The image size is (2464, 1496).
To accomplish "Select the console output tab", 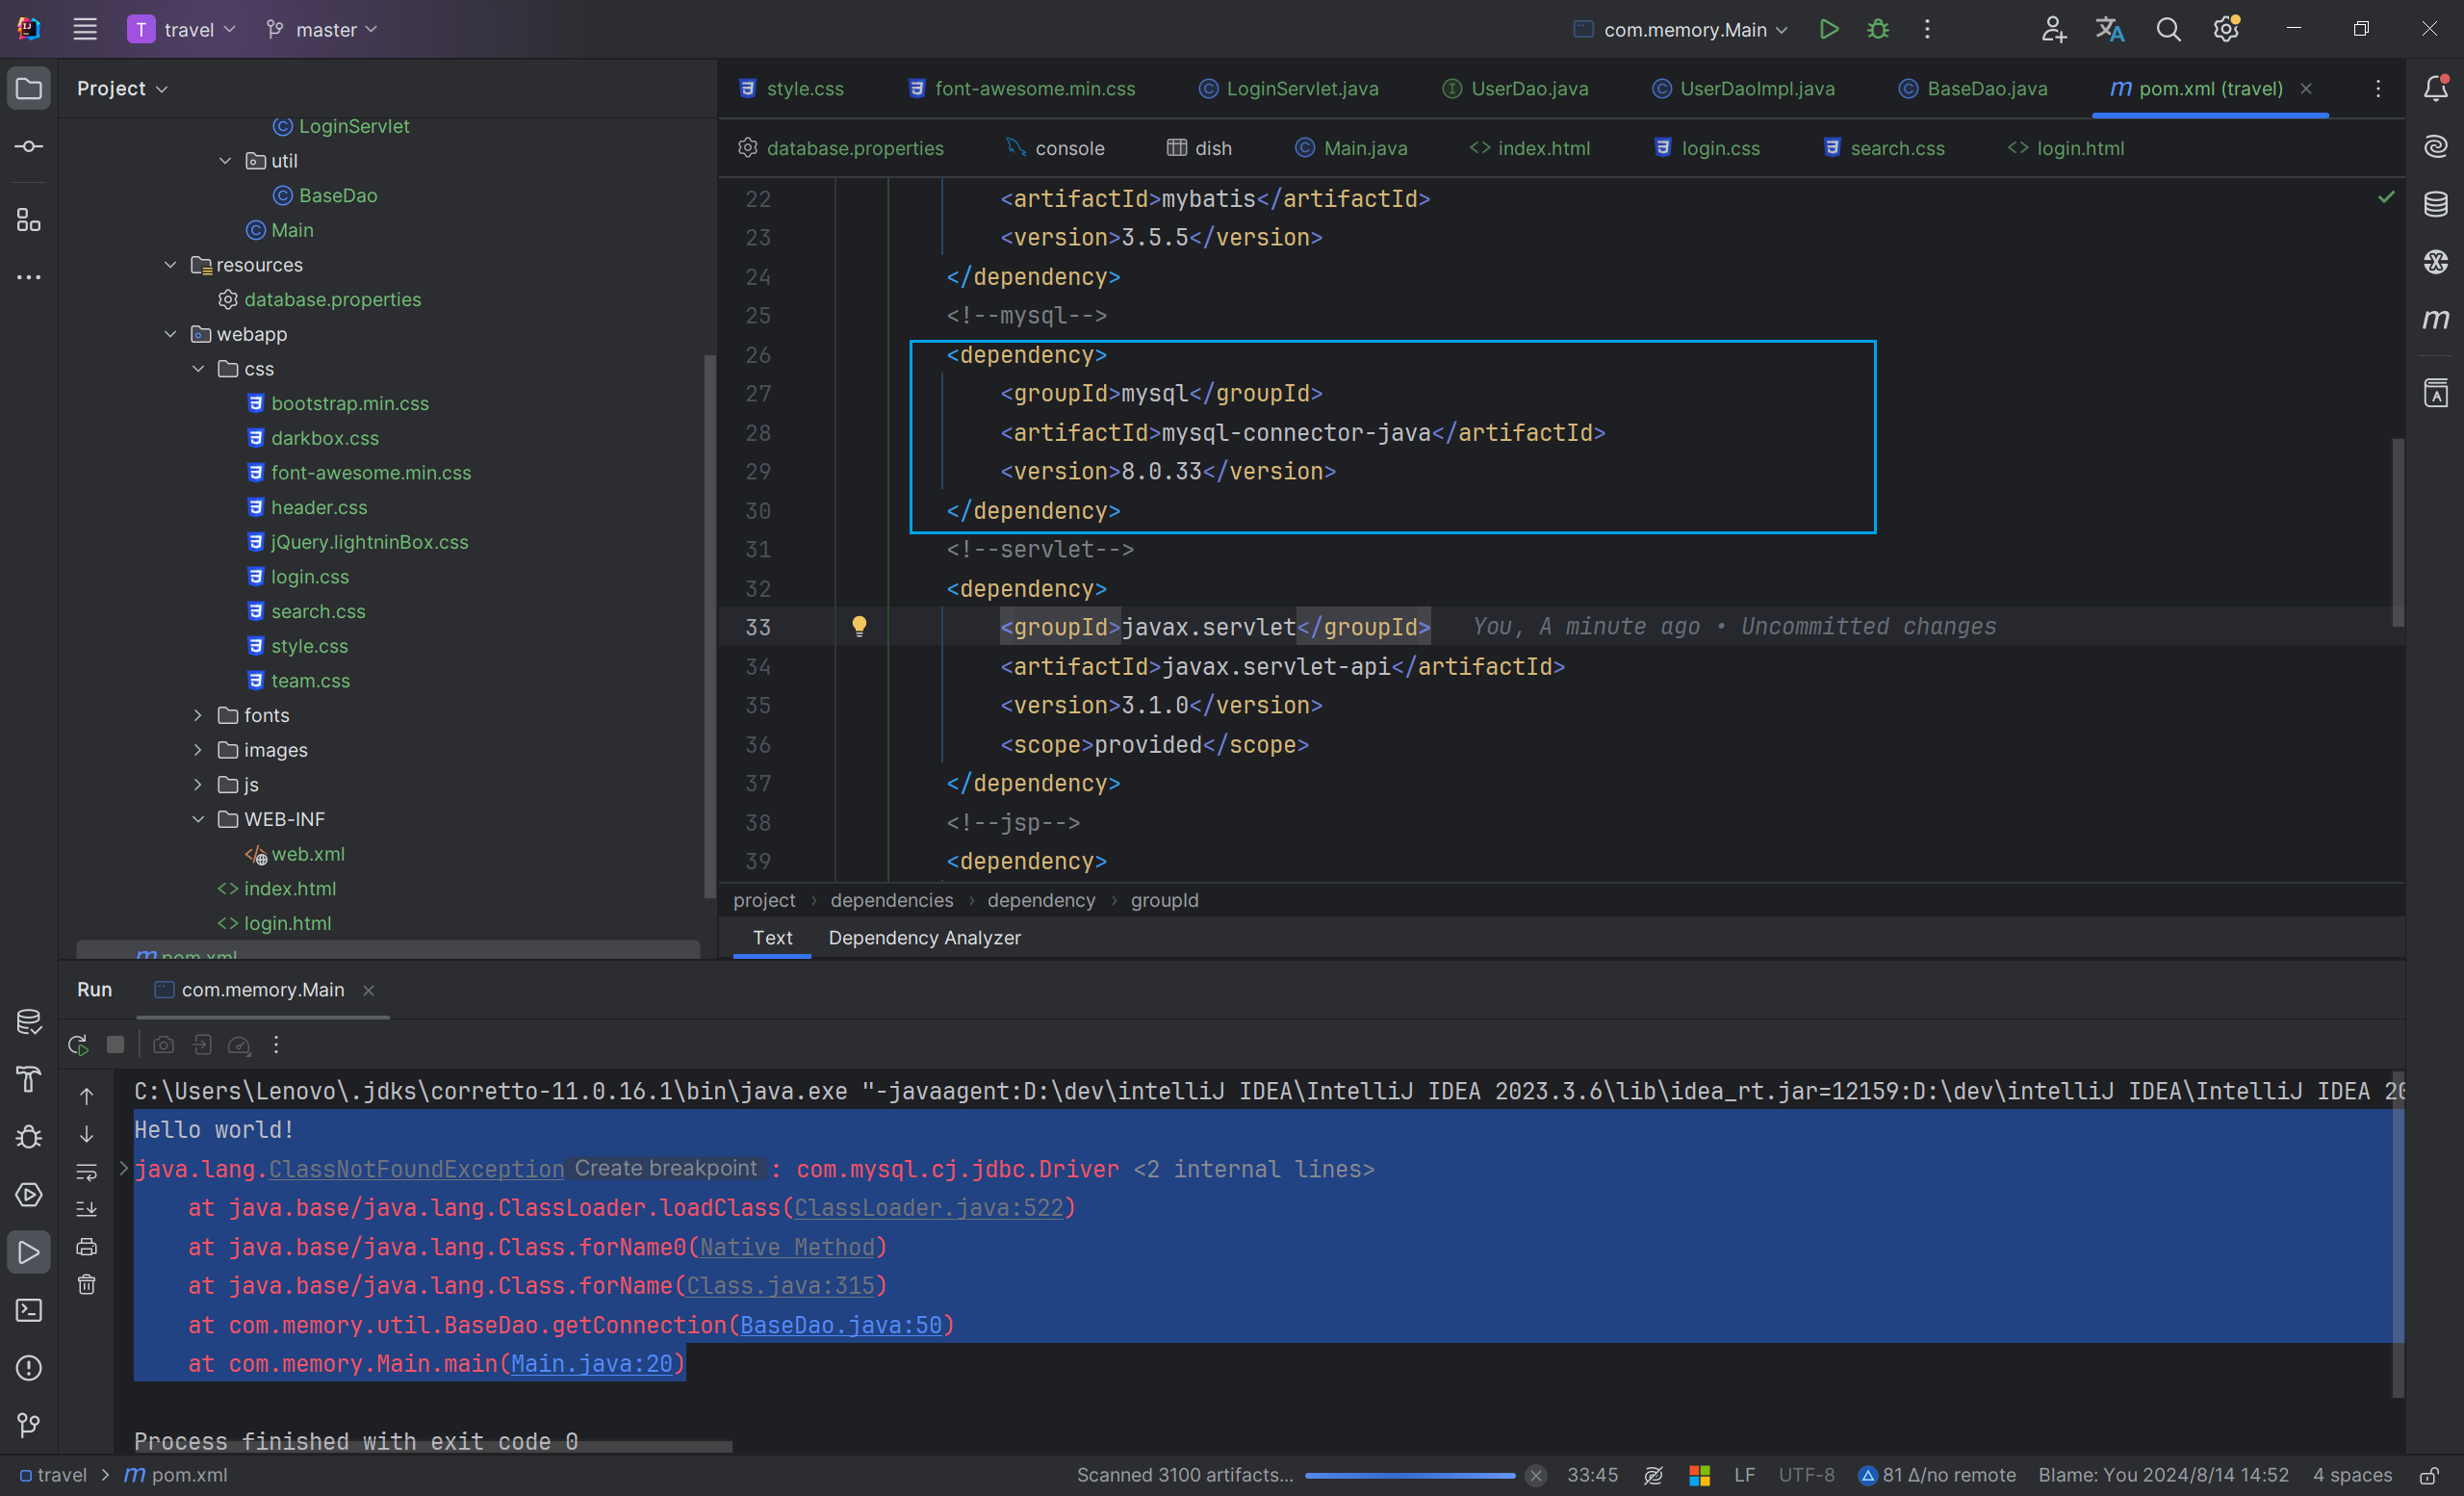I will pos(1066,148).
